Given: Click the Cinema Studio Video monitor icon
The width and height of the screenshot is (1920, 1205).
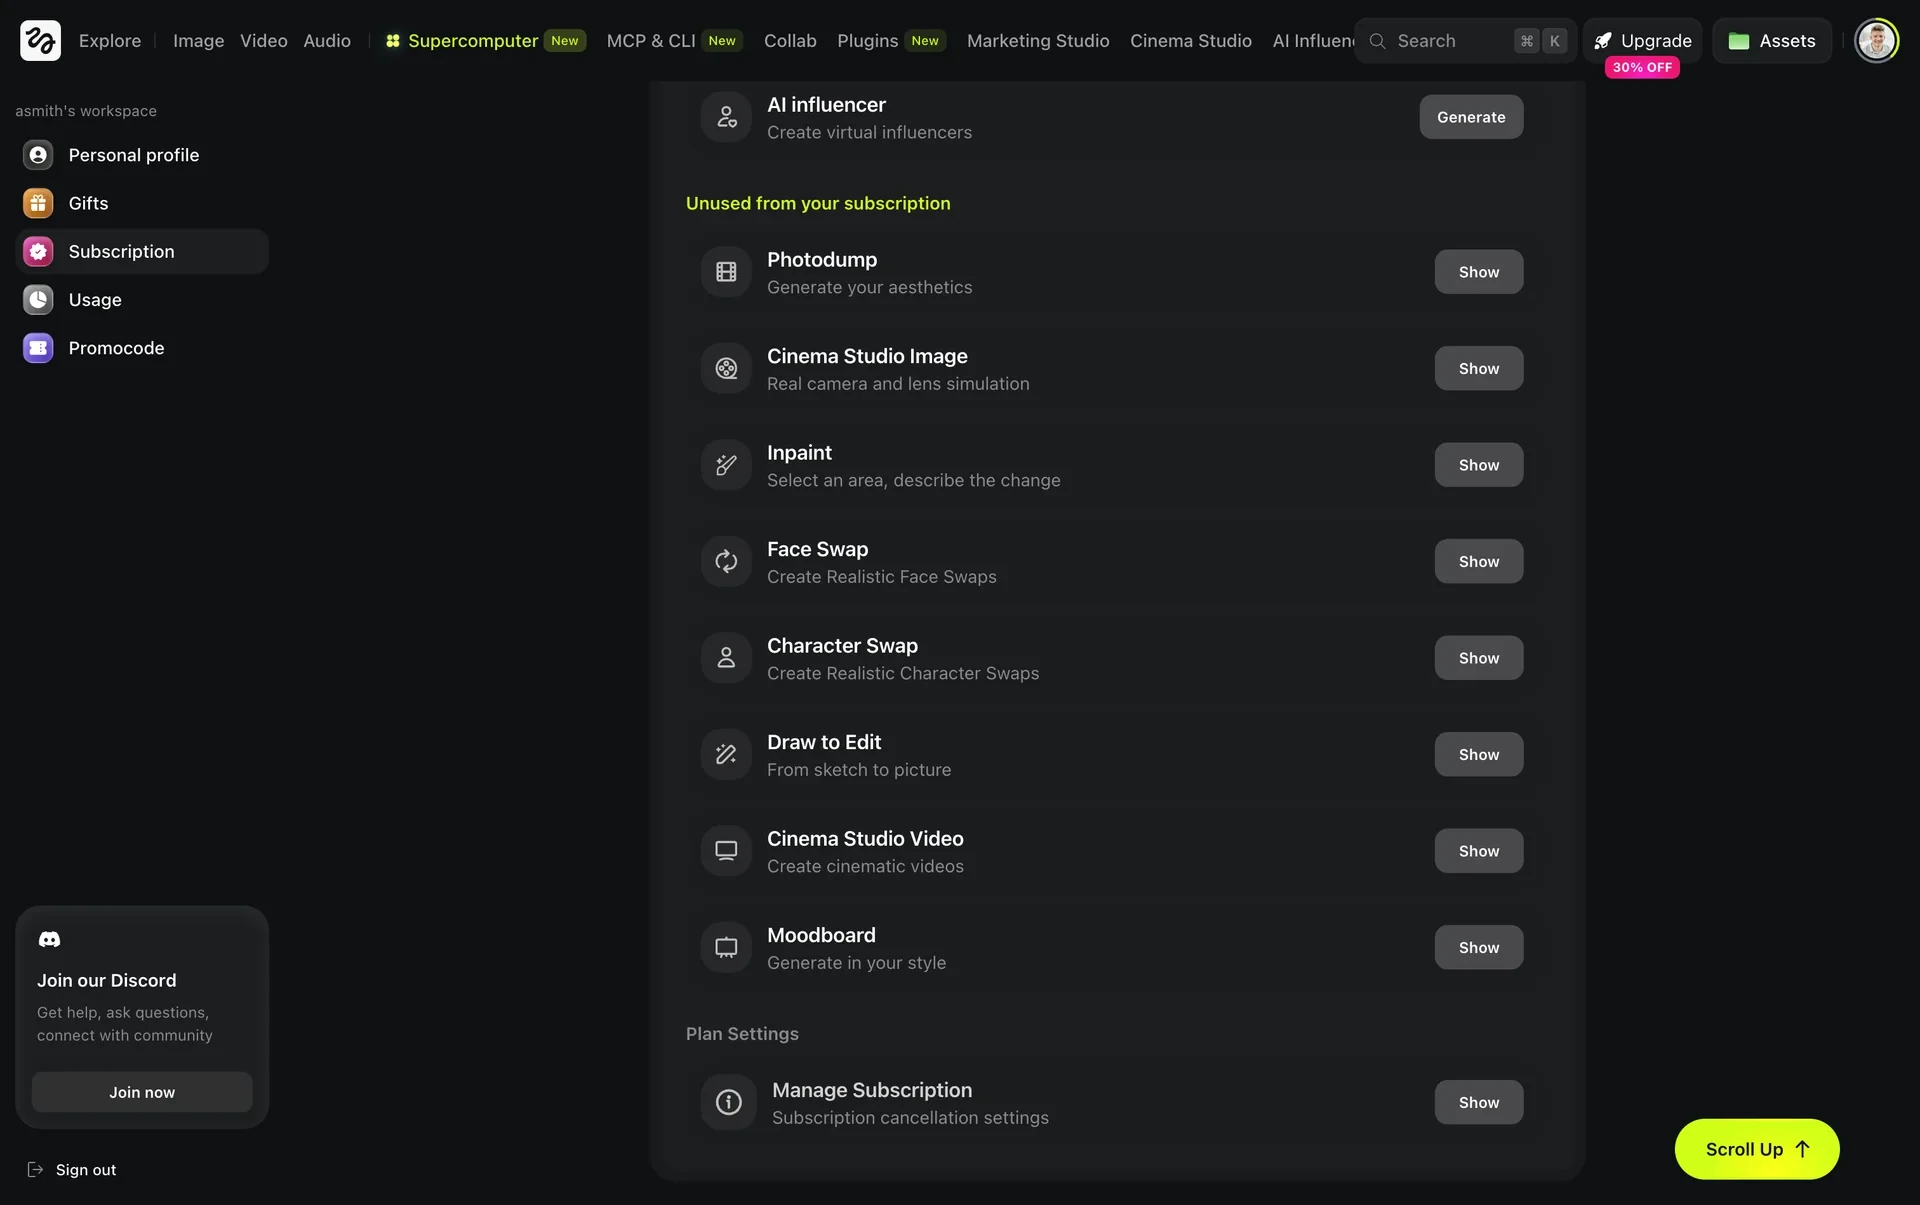Looking at the screenshot, I should [x=726, y=851].
